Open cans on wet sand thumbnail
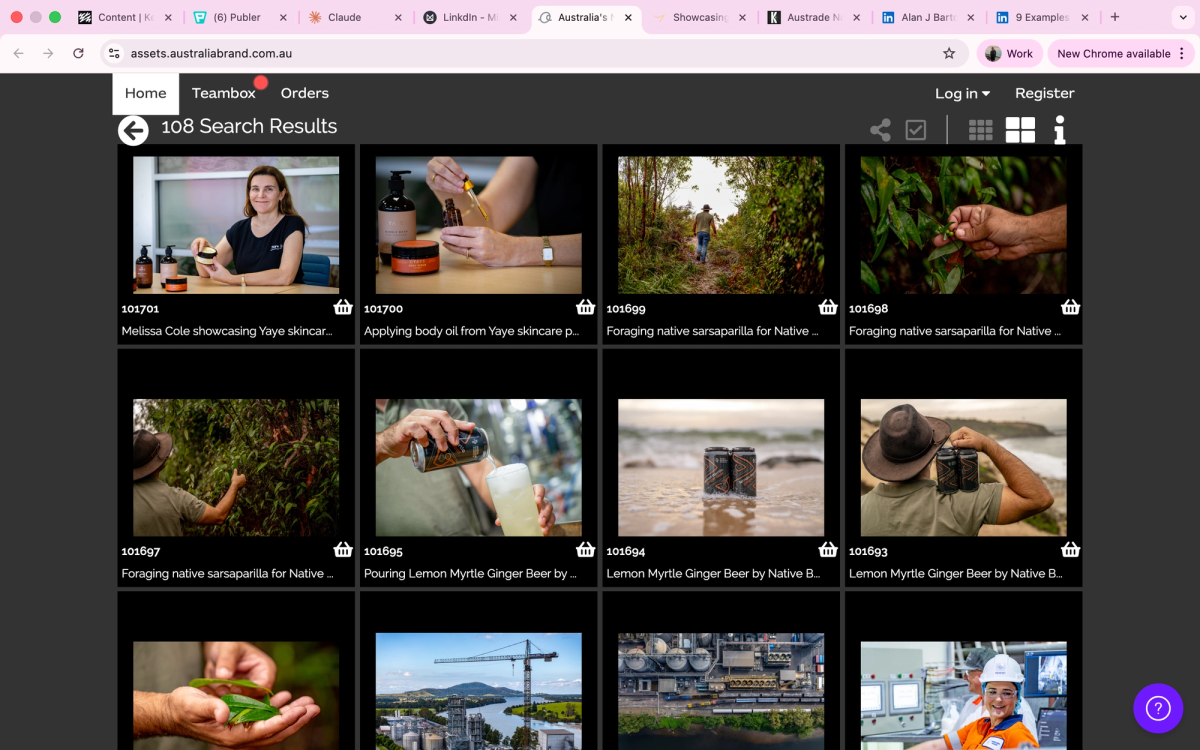Image resolution: width=1200 pixels, height=750 pixels. 721,467
